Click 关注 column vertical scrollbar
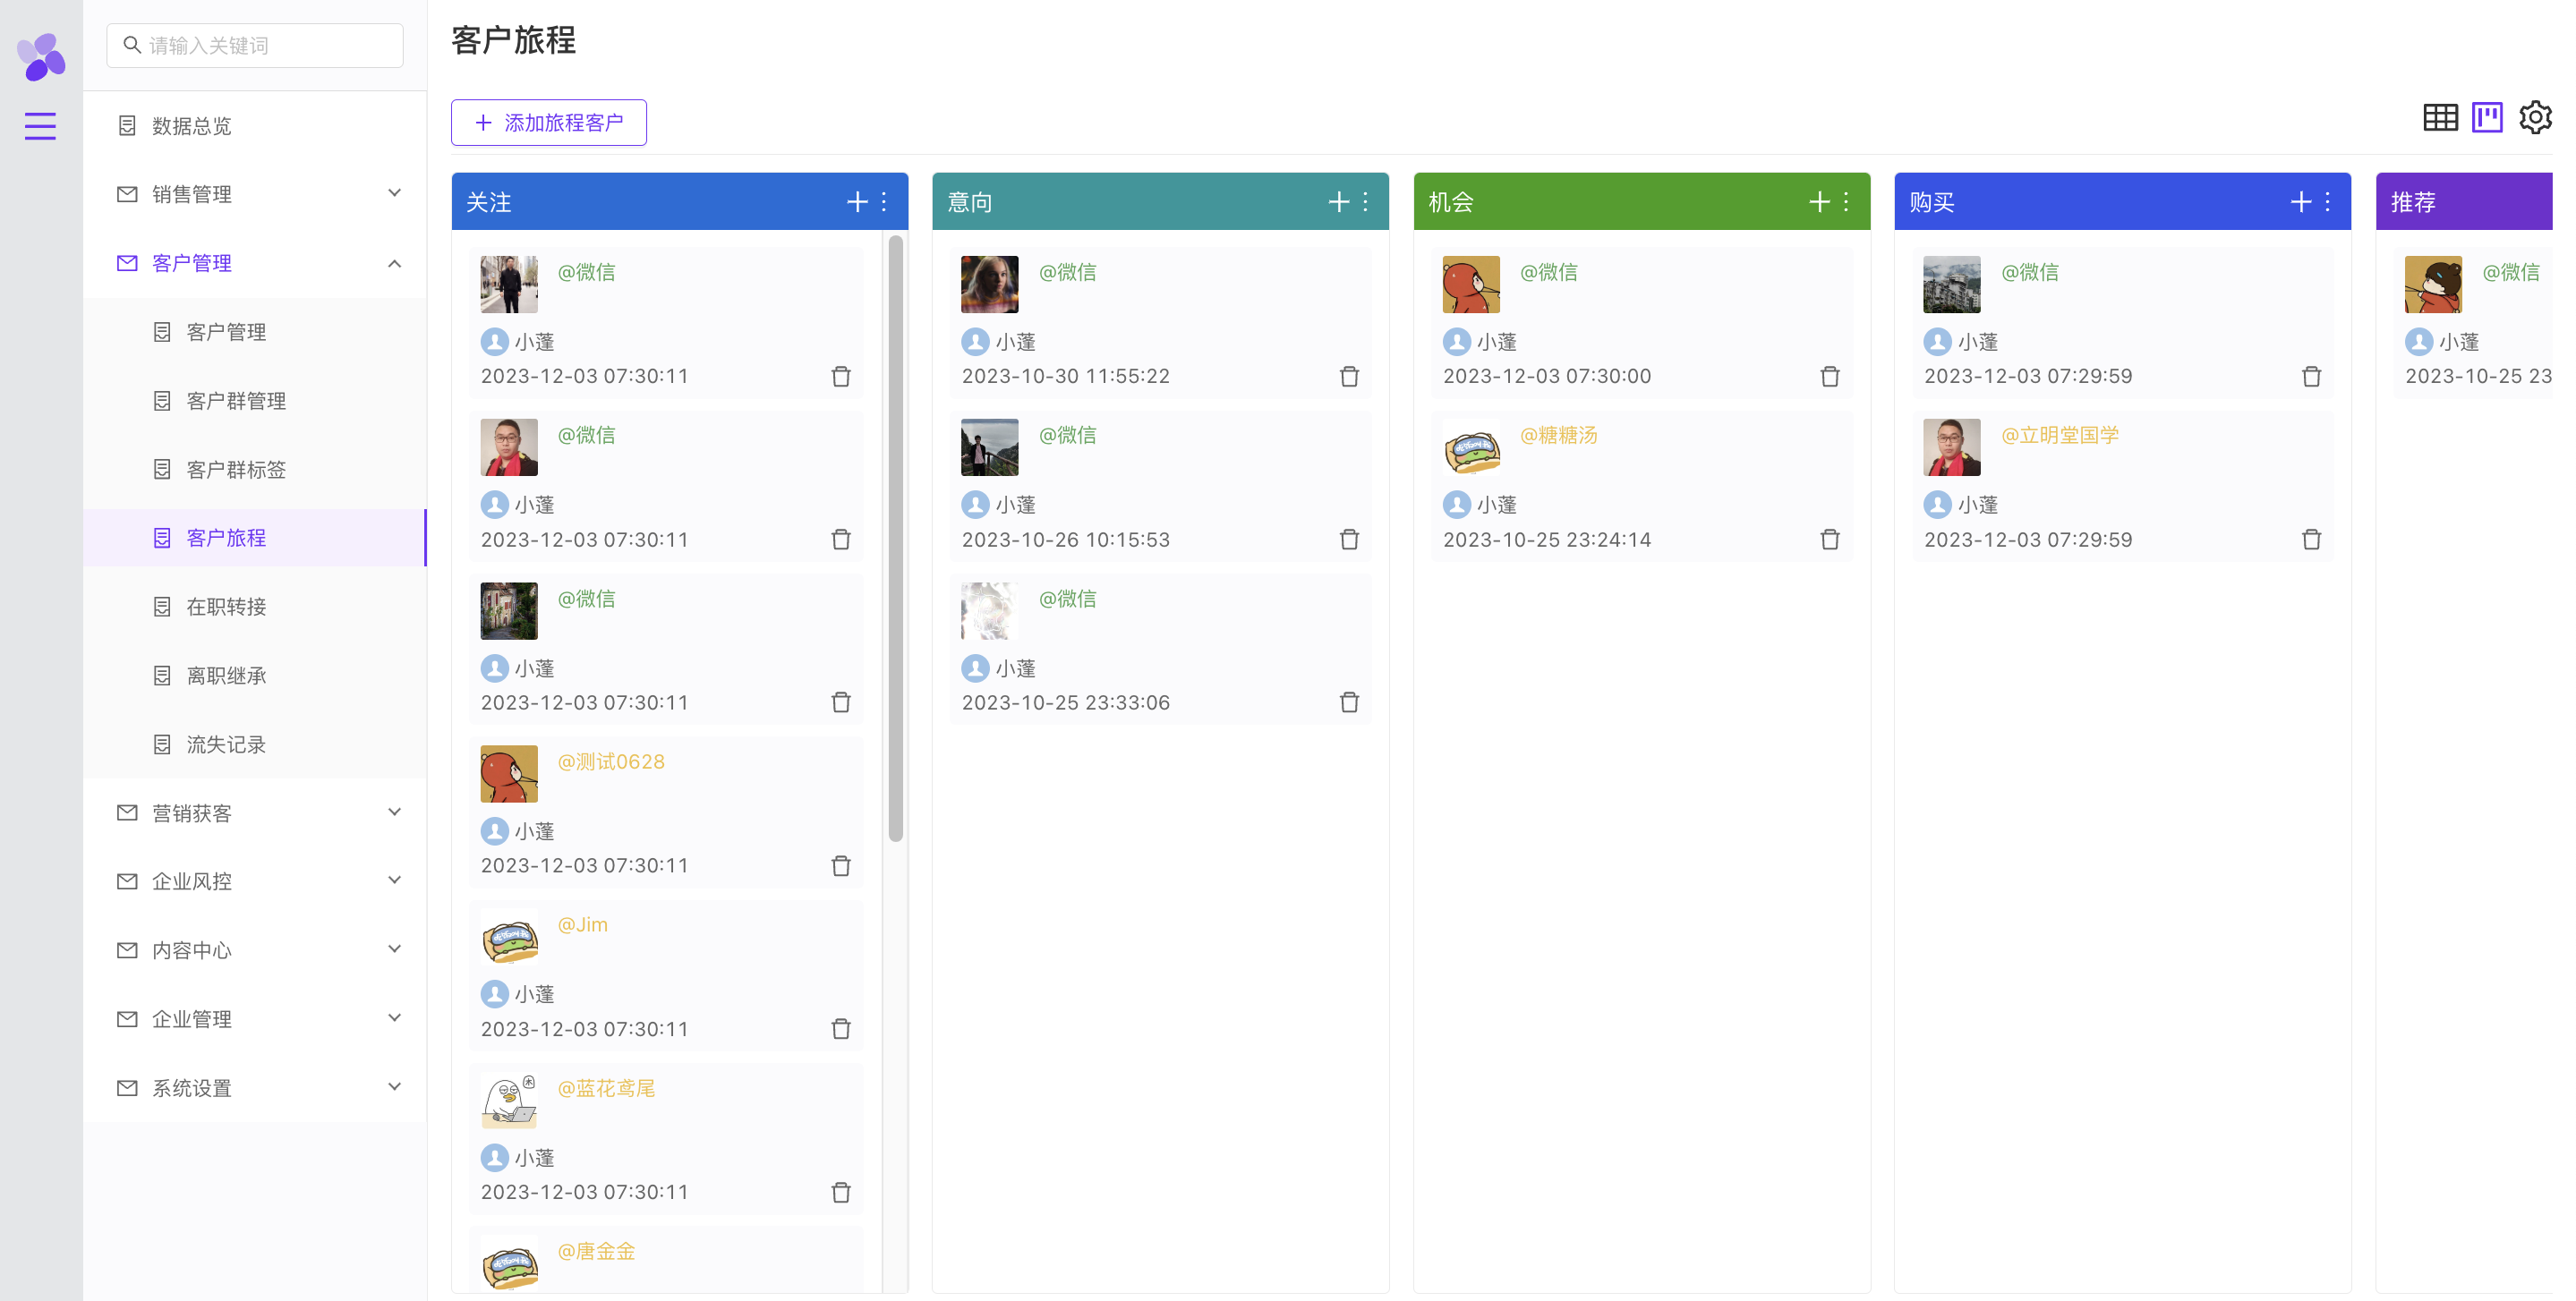 pyautogui.click(x=896, y=540)
